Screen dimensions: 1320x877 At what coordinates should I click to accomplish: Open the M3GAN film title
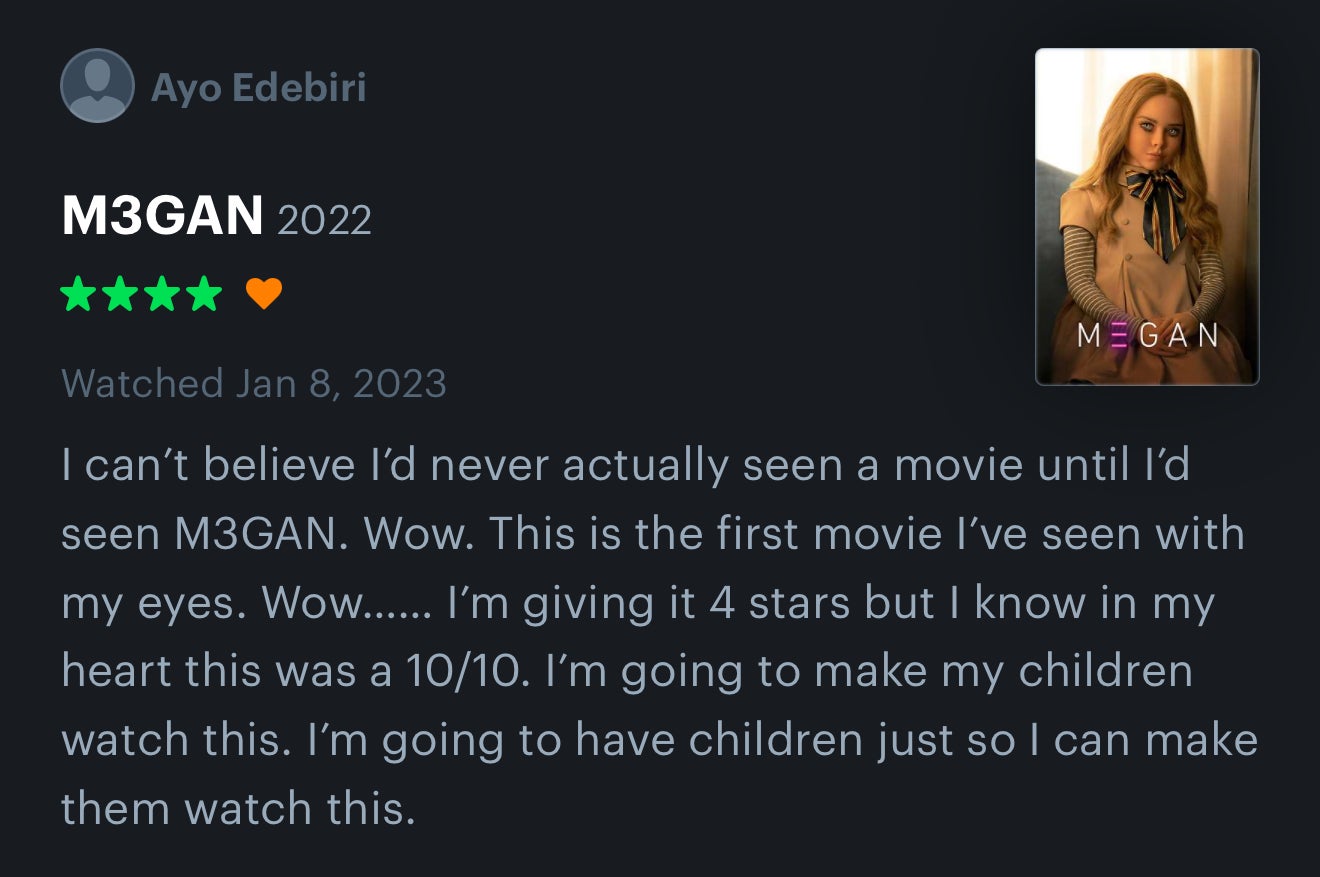(x=162, y=216)
